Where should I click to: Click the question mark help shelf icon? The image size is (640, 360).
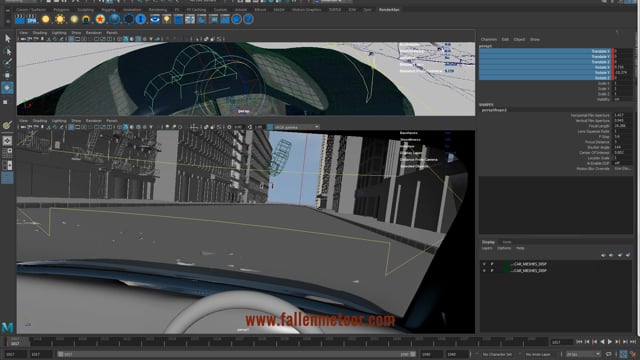click(248, 19)
